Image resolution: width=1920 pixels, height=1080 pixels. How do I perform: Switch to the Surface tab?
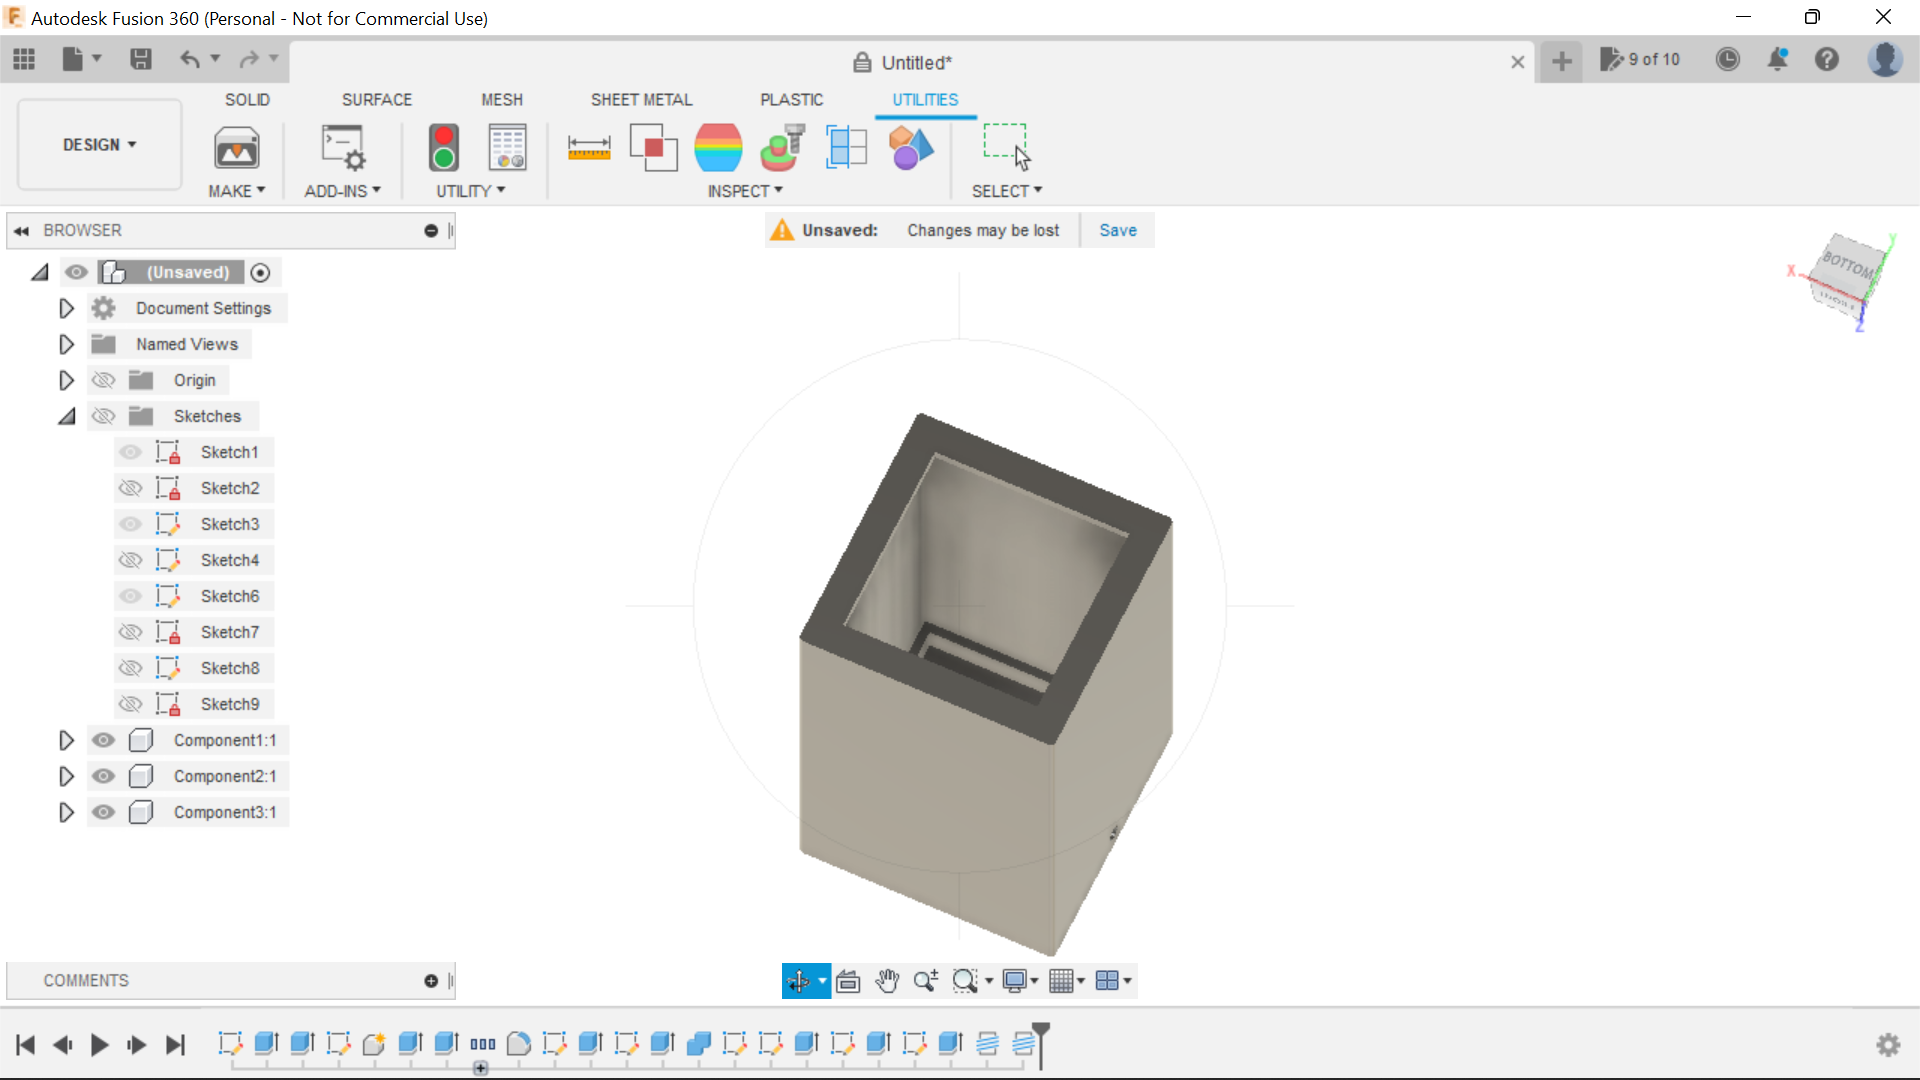point(377,99)
